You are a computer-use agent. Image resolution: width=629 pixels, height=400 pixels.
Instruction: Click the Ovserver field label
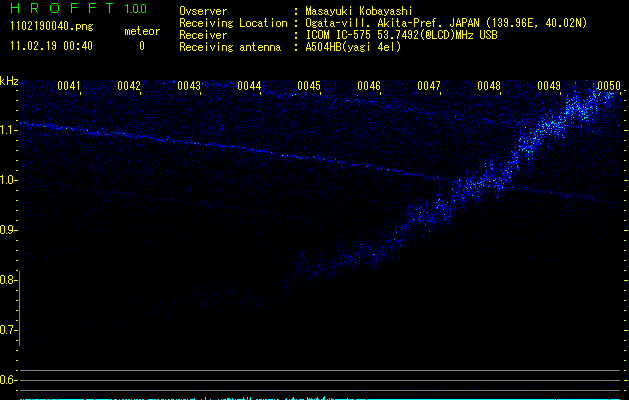pyautogui.click(x=203, y=11)
